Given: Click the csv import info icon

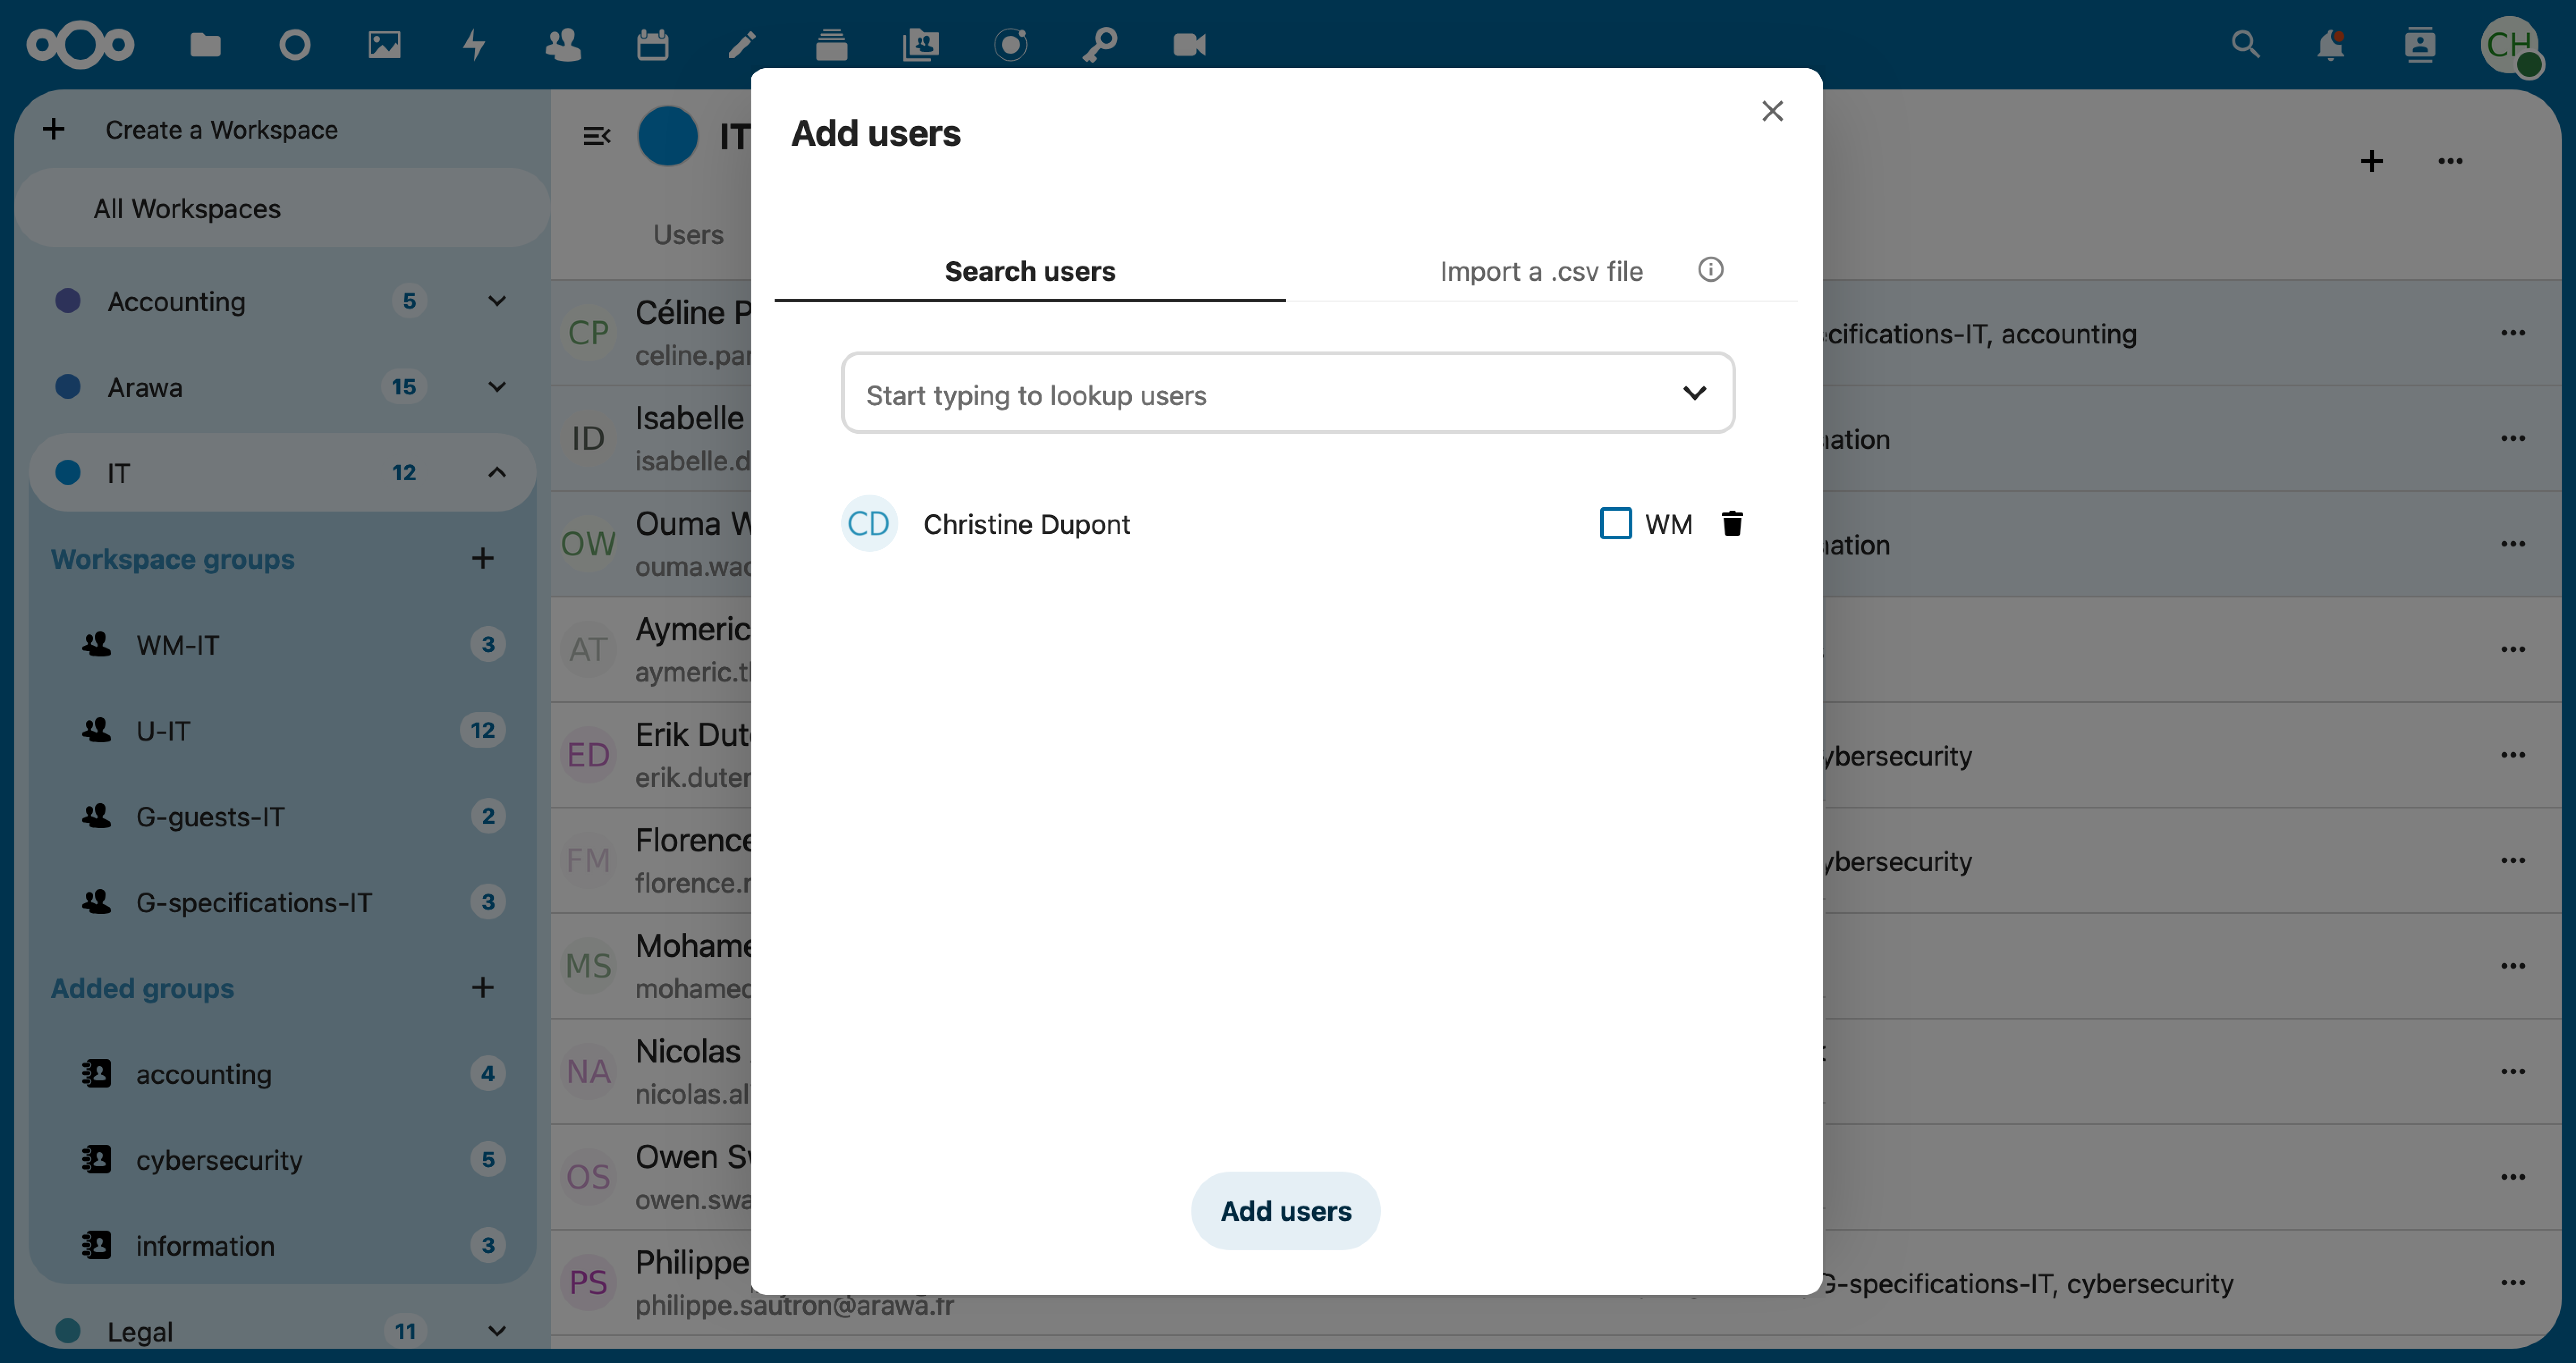Looking at the screenshot, I should 1710,270.
